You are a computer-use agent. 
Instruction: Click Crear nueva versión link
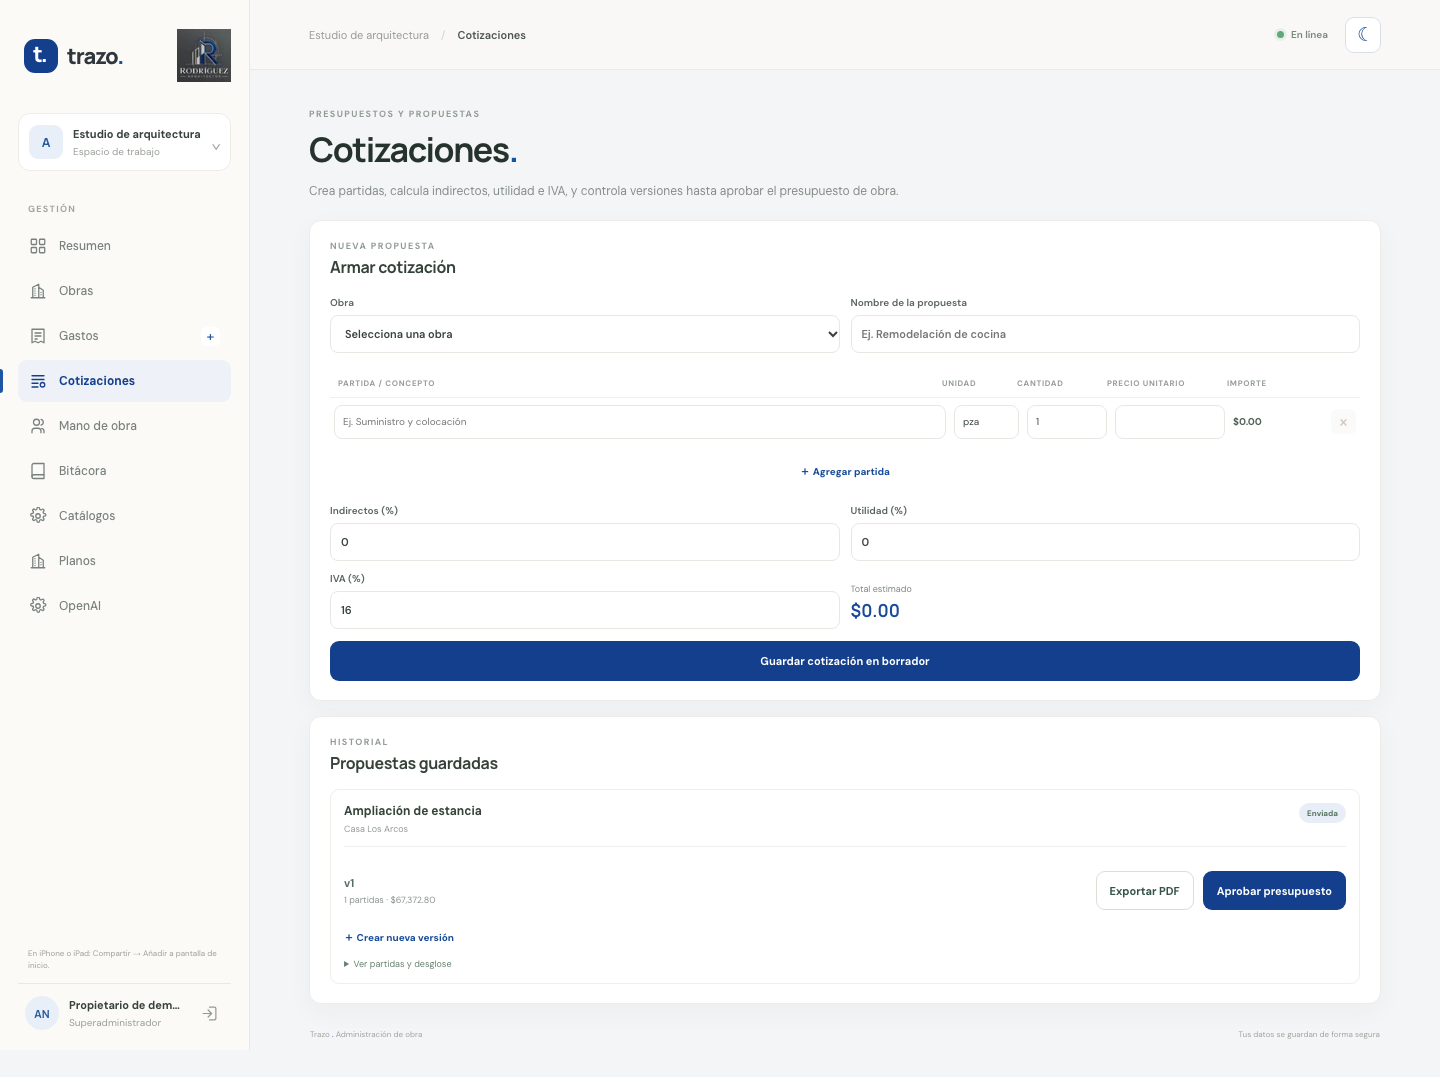399,938
